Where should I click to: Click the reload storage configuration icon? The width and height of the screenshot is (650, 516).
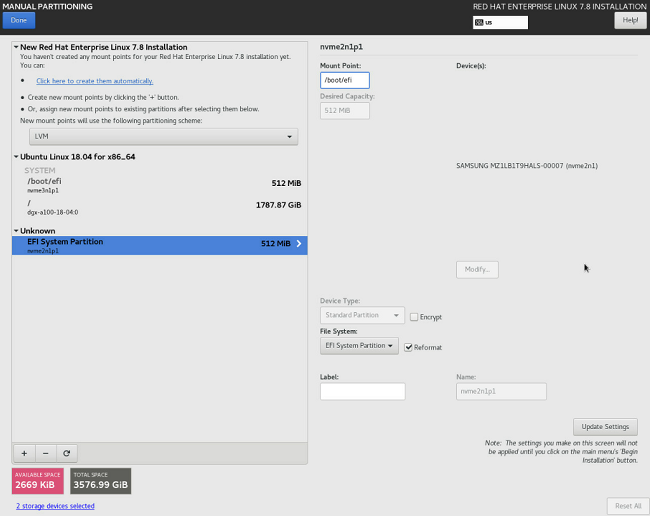[x=66, y=453]
